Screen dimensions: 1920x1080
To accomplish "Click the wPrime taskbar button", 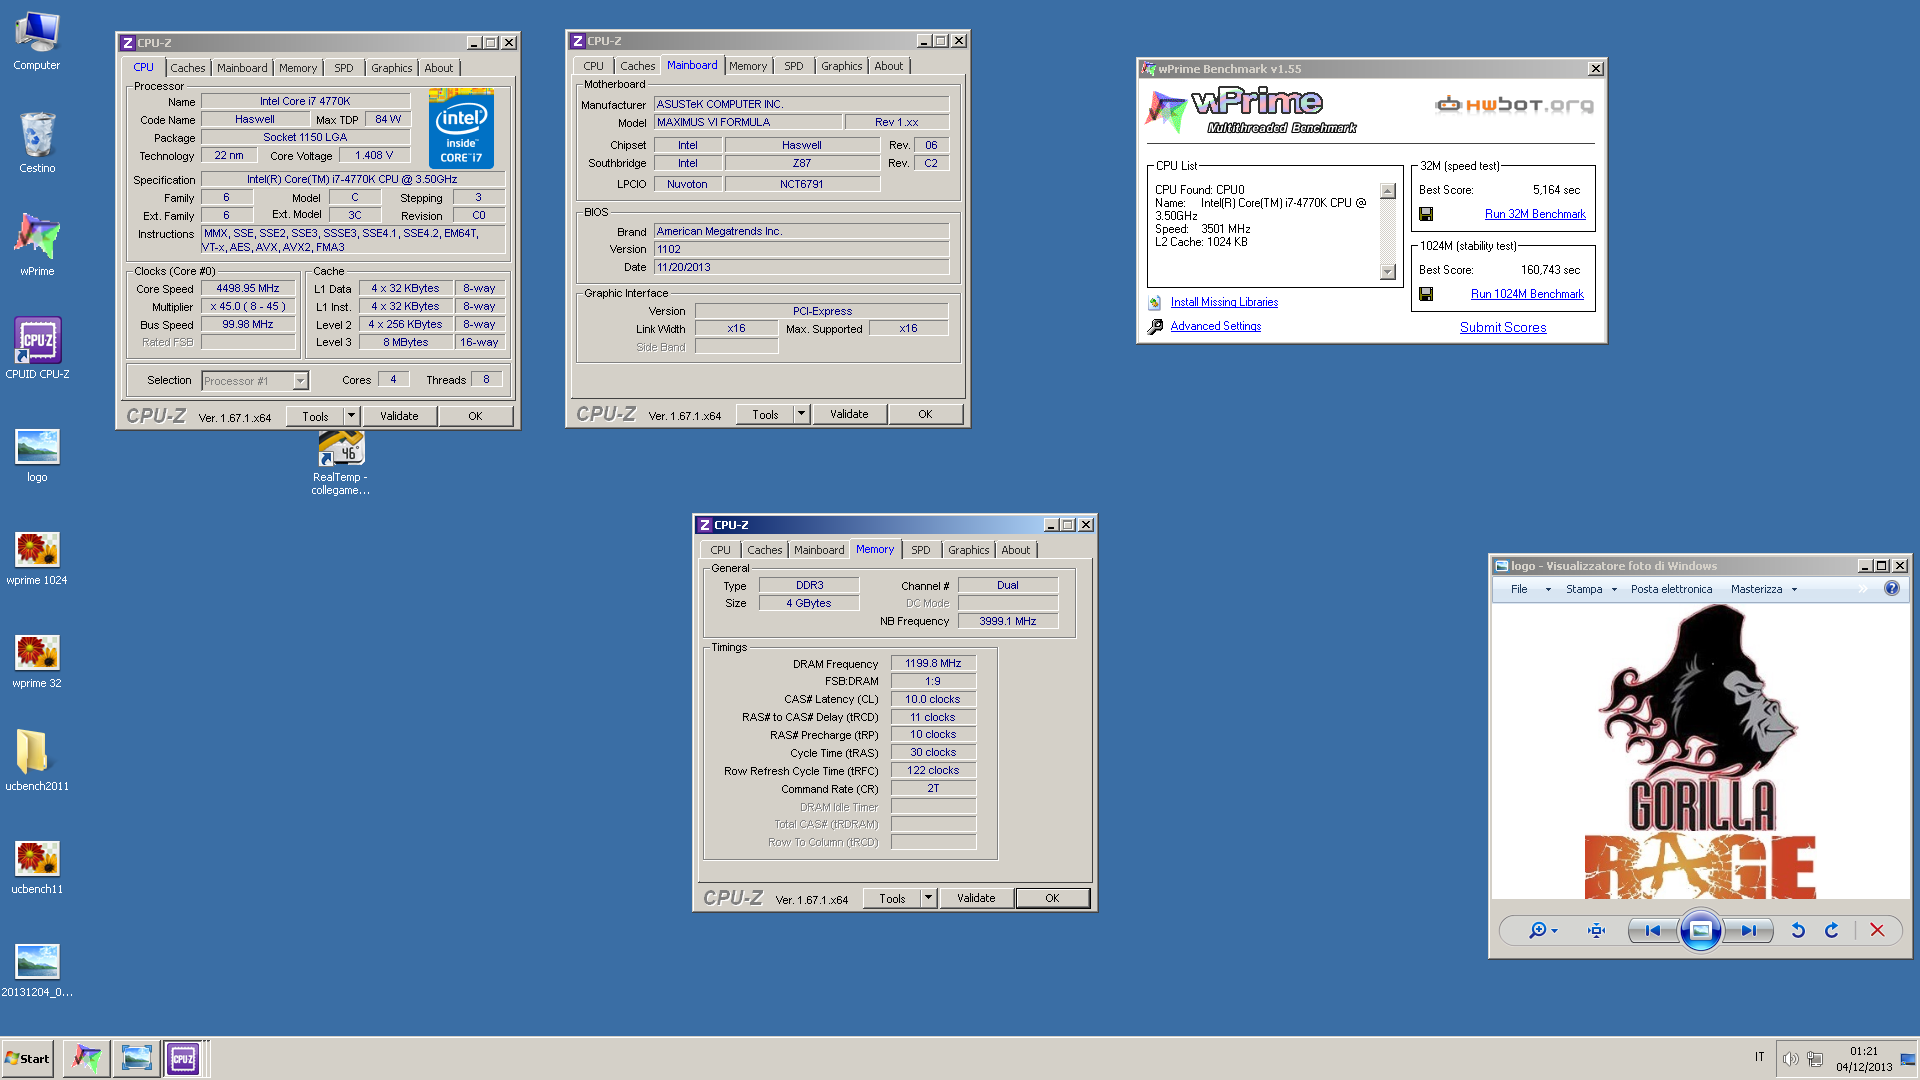I will coord(86,1058).
